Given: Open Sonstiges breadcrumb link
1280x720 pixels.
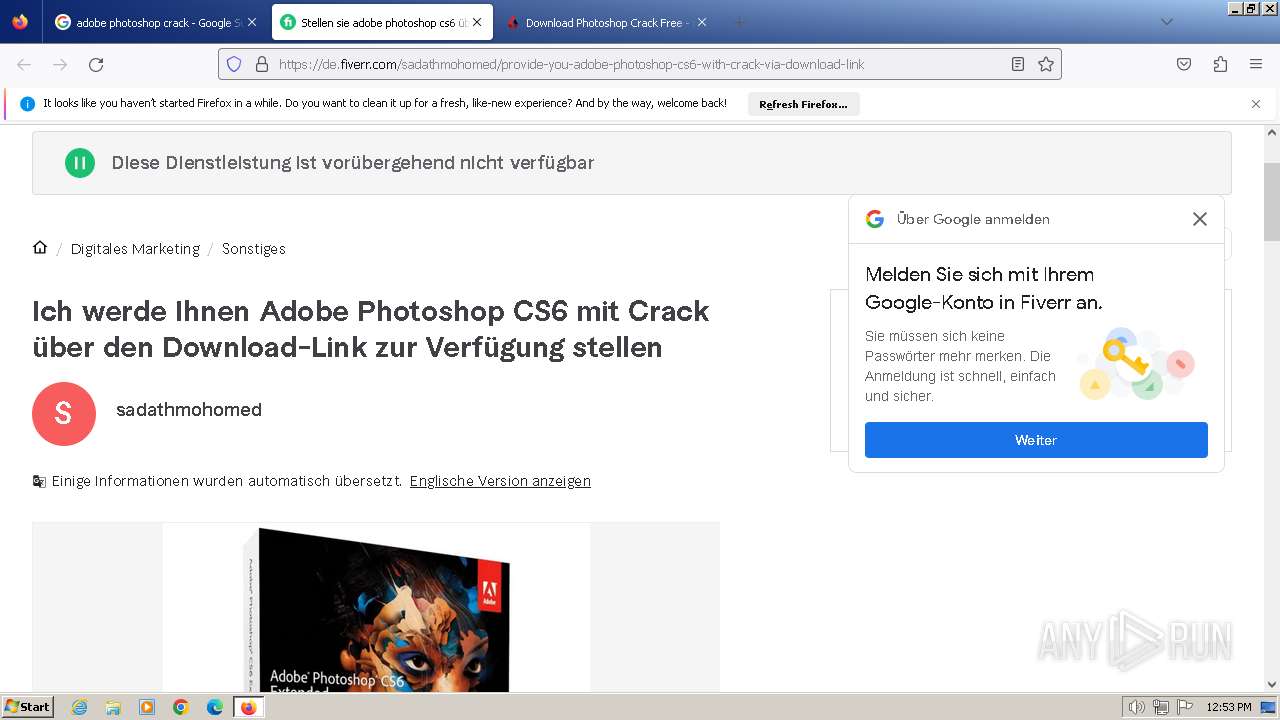Looking at the screenshot, I should tap(254, 249).
